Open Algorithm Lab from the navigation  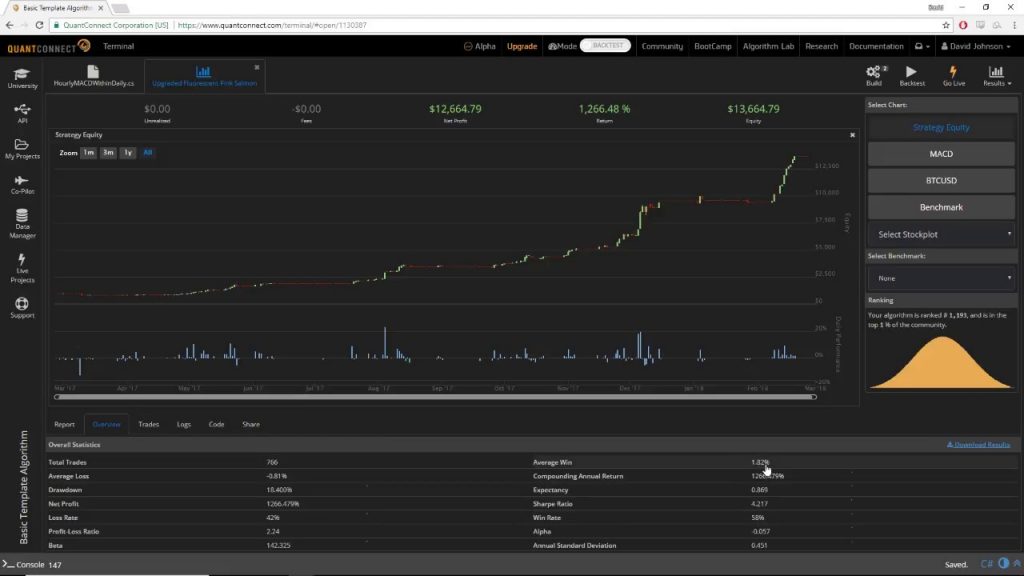click(x=768, y=46)
